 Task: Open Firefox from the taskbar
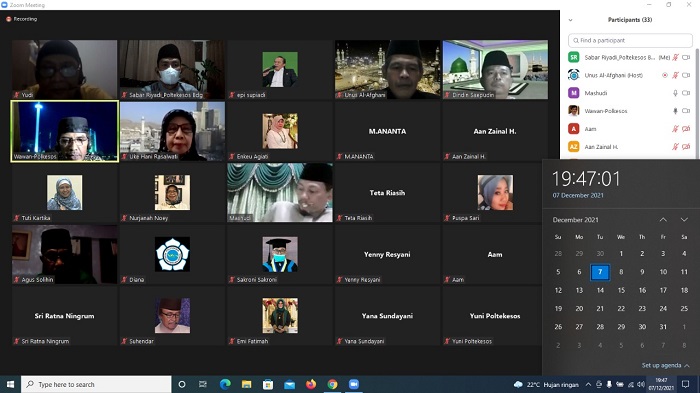tap(311, 384)
